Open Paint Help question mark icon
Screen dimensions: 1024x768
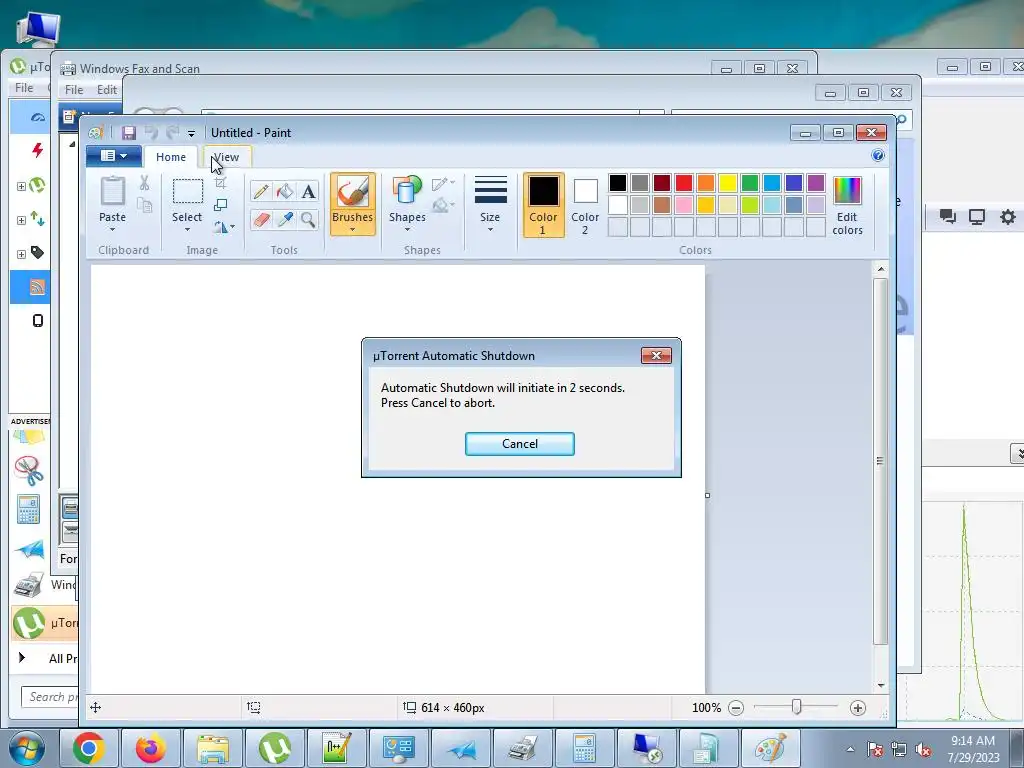click(x=878, y=155)
